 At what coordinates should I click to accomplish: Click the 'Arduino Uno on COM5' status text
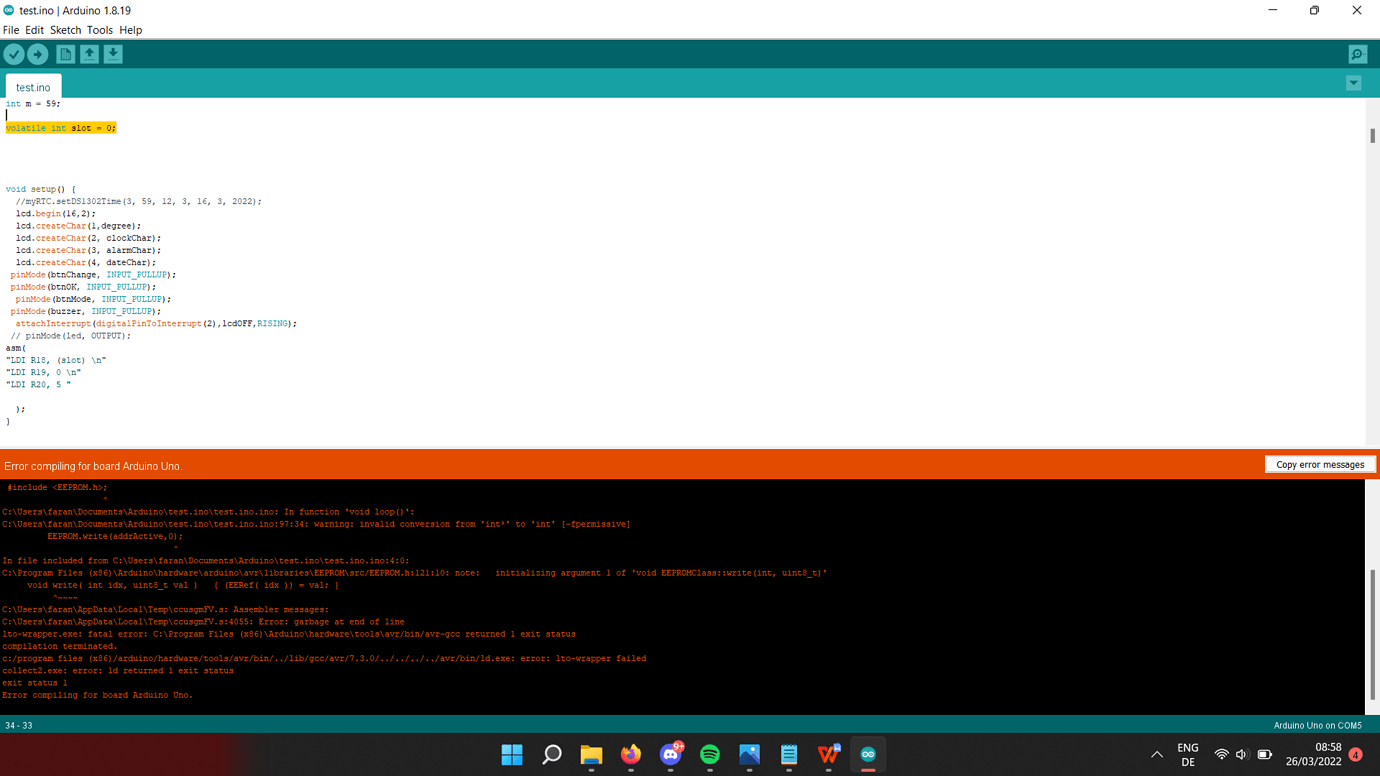pos(1318,726)
